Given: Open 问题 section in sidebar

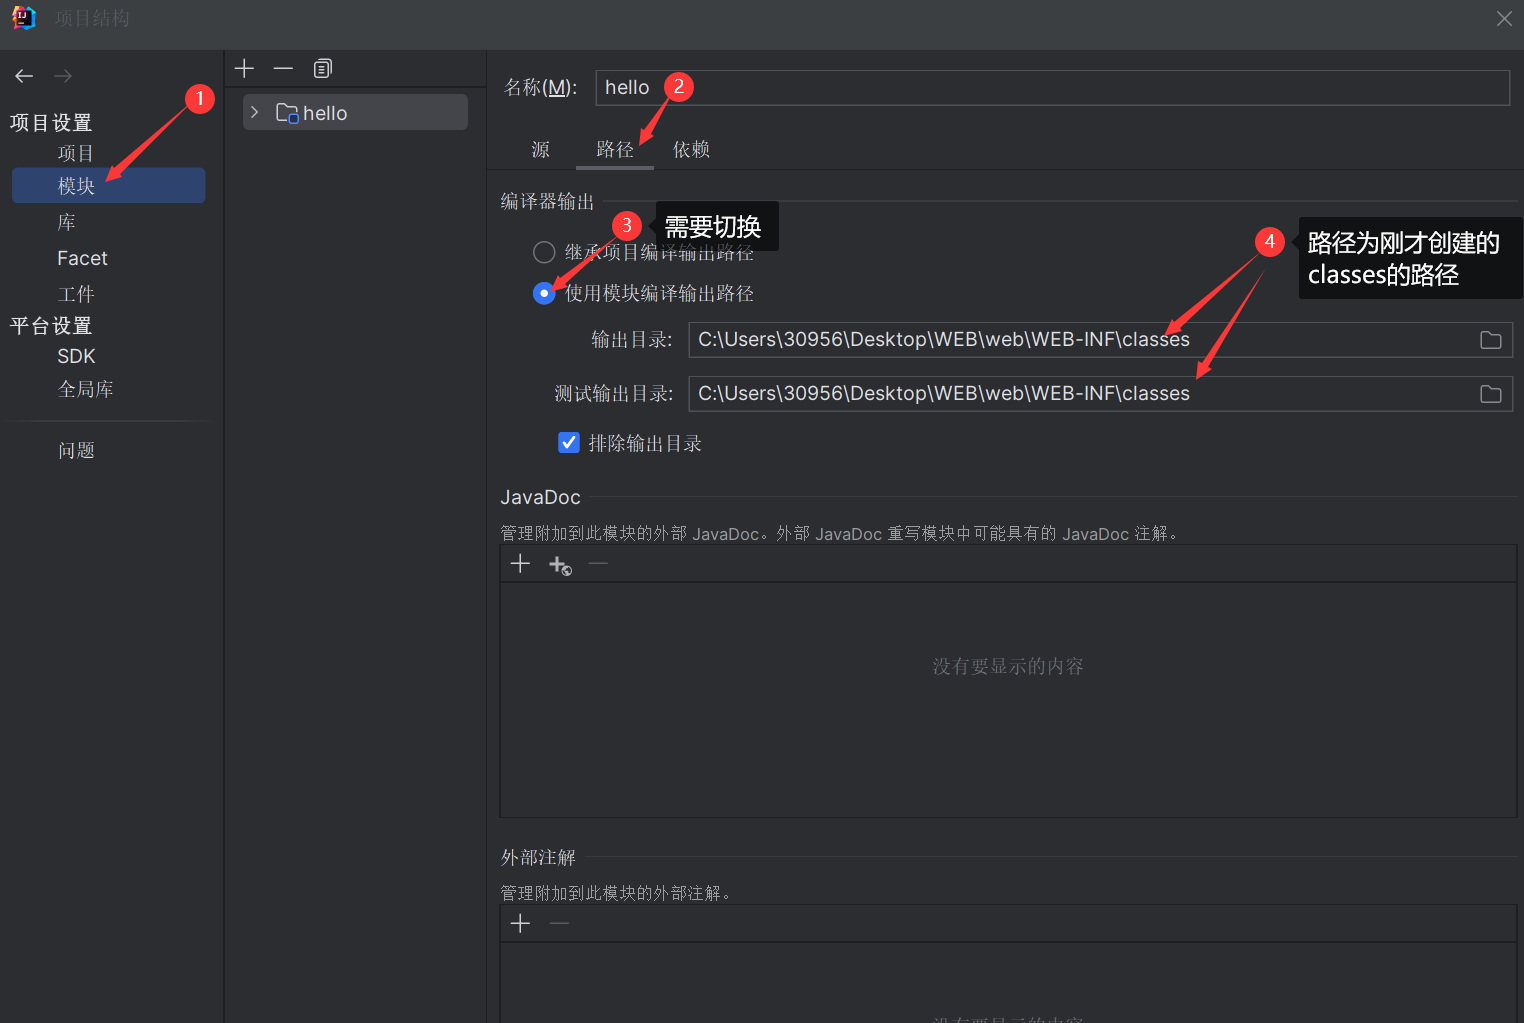Looking at the screenshot, I should coord(76,450).
